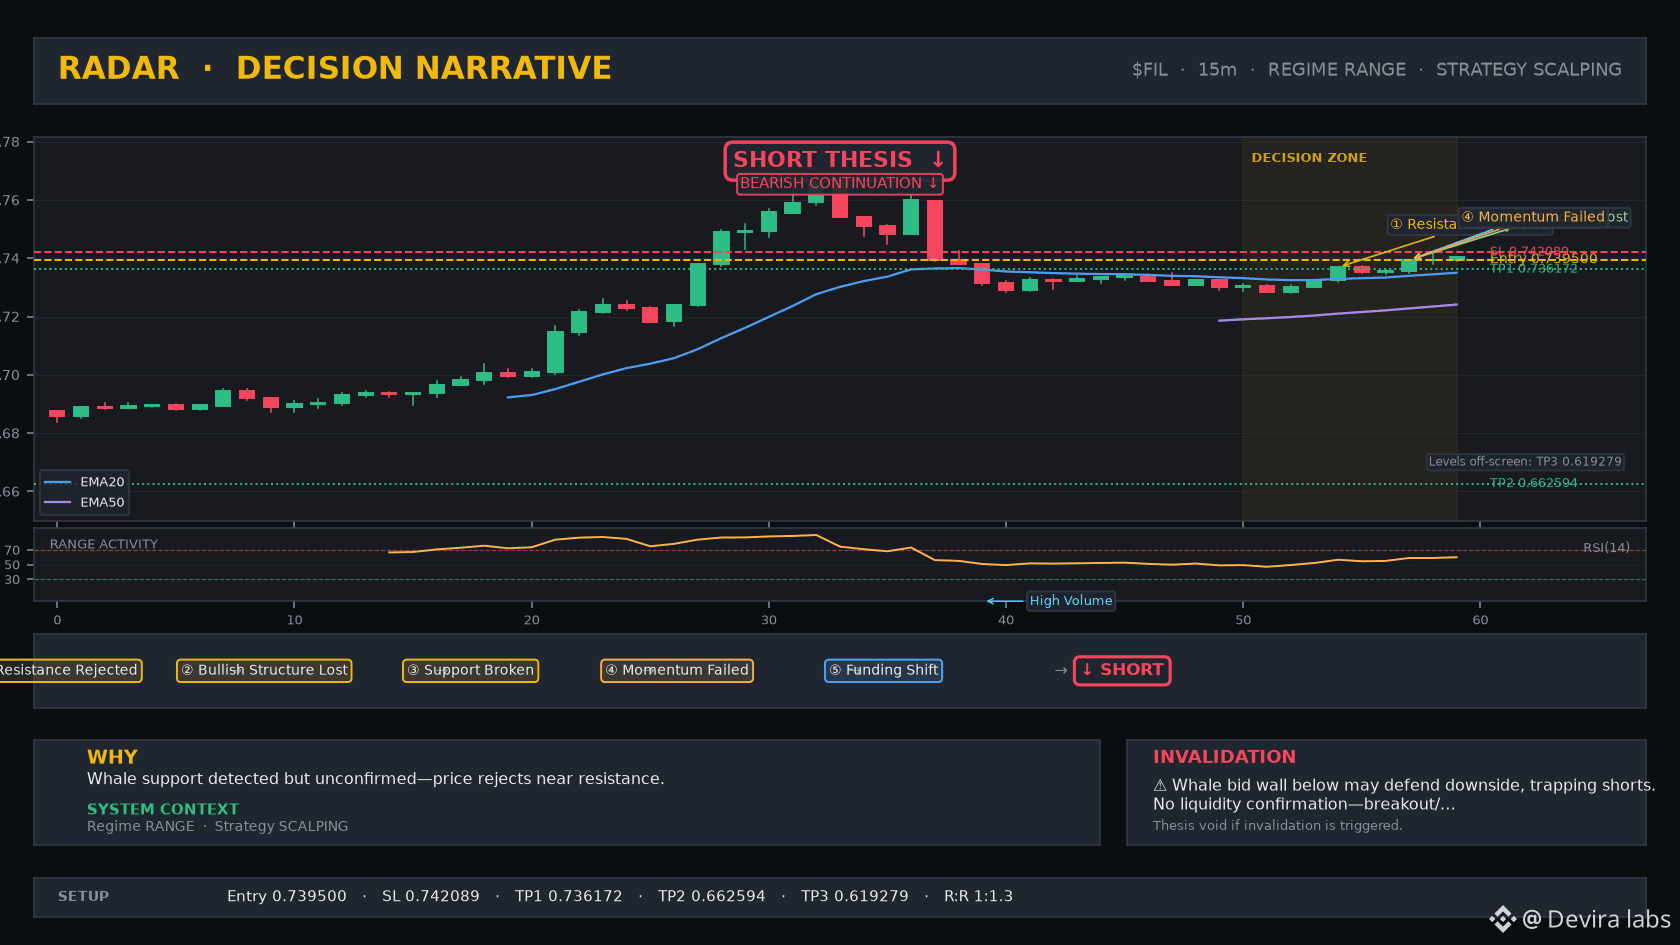Click the High Volume annotation label
Image resolution: width=1680 pixels, height=945 pixels.
1071,601
